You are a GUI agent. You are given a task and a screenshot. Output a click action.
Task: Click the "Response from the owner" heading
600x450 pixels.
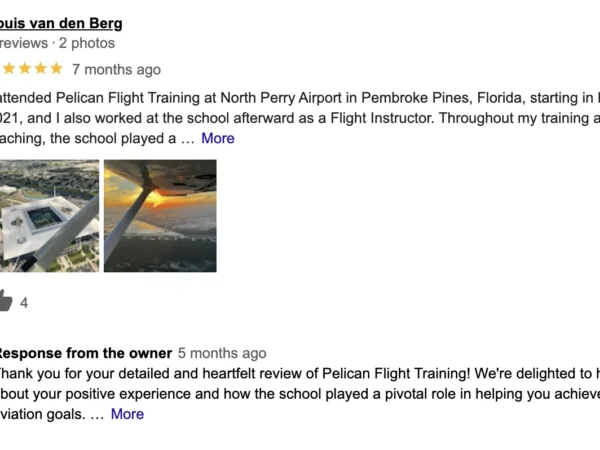point(85,353)
